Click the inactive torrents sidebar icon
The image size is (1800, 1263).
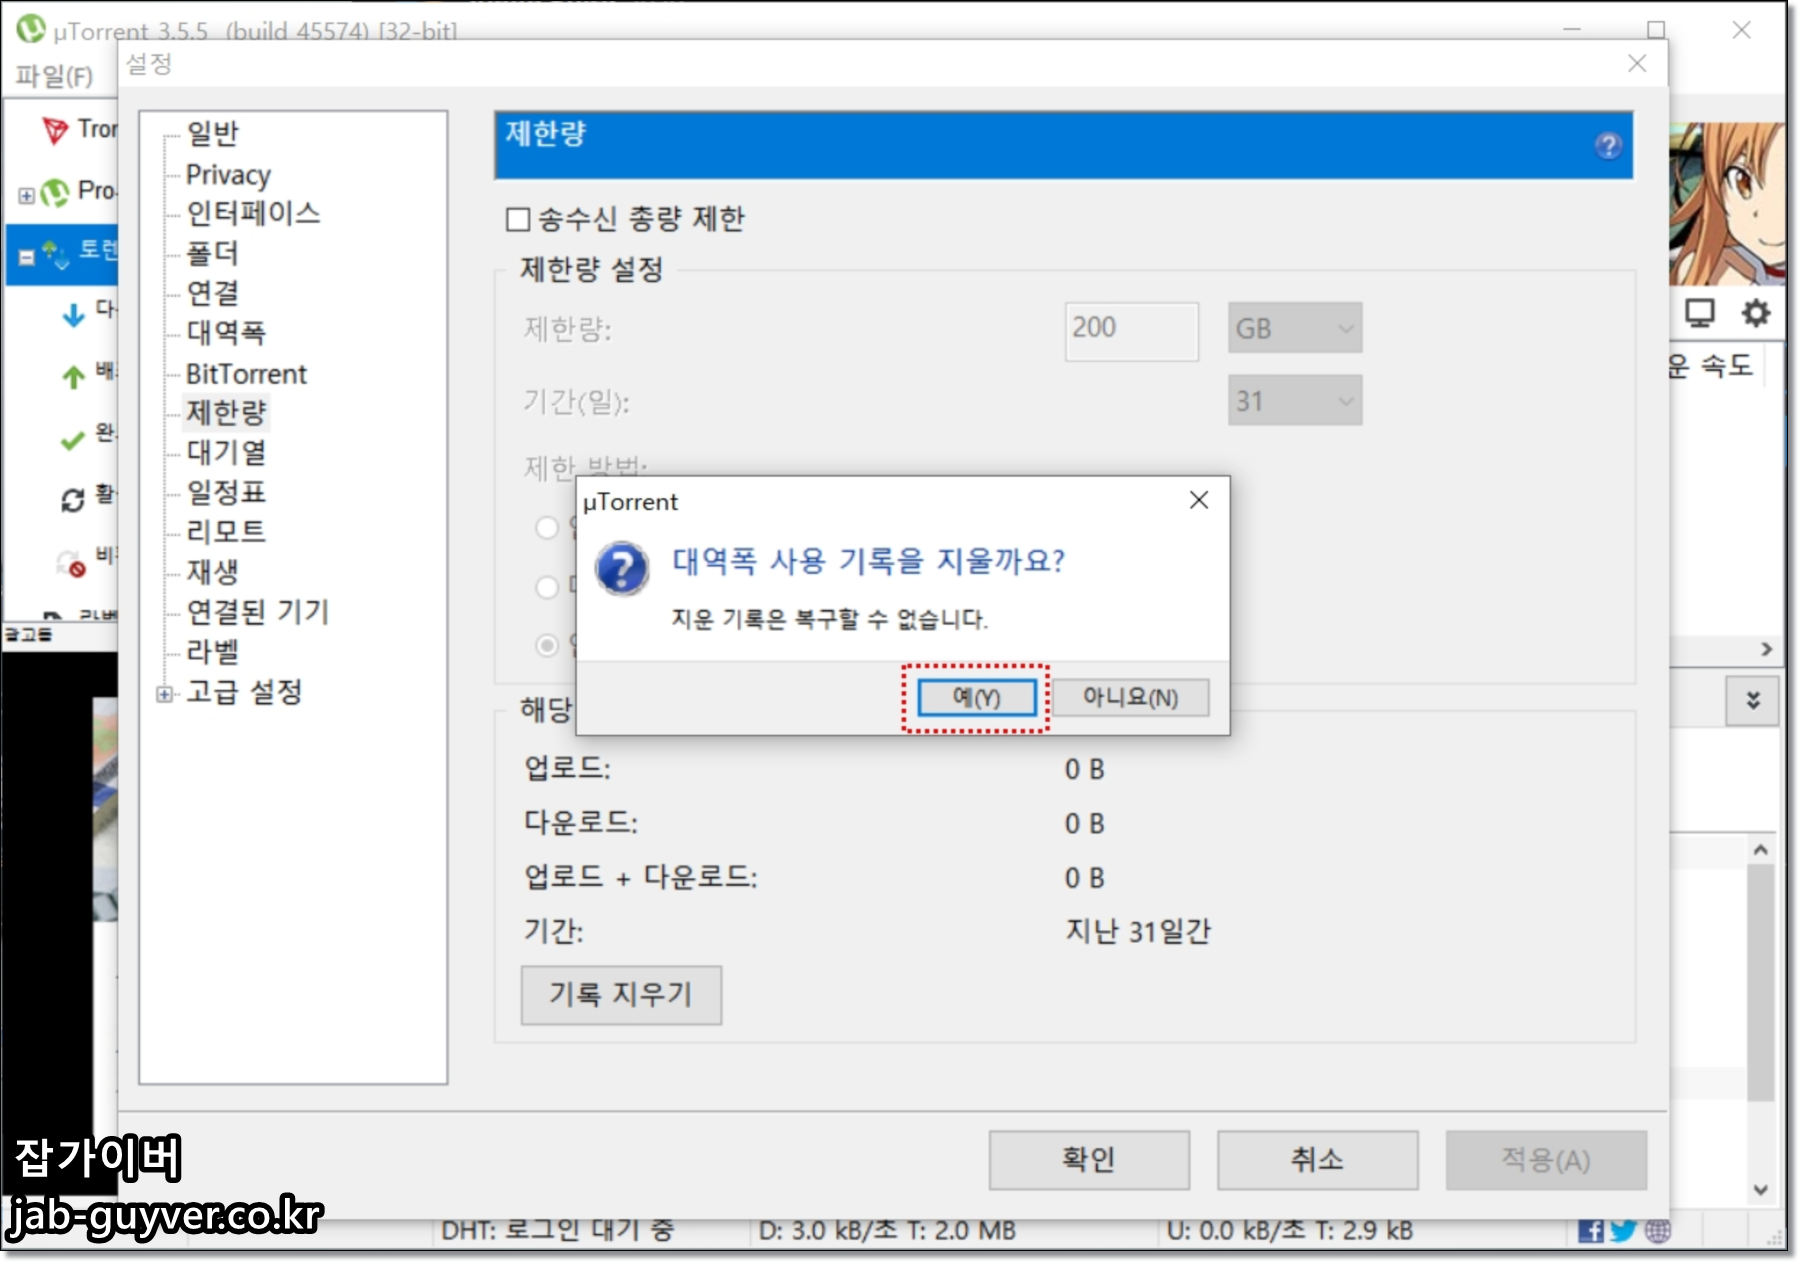[72, 564]
